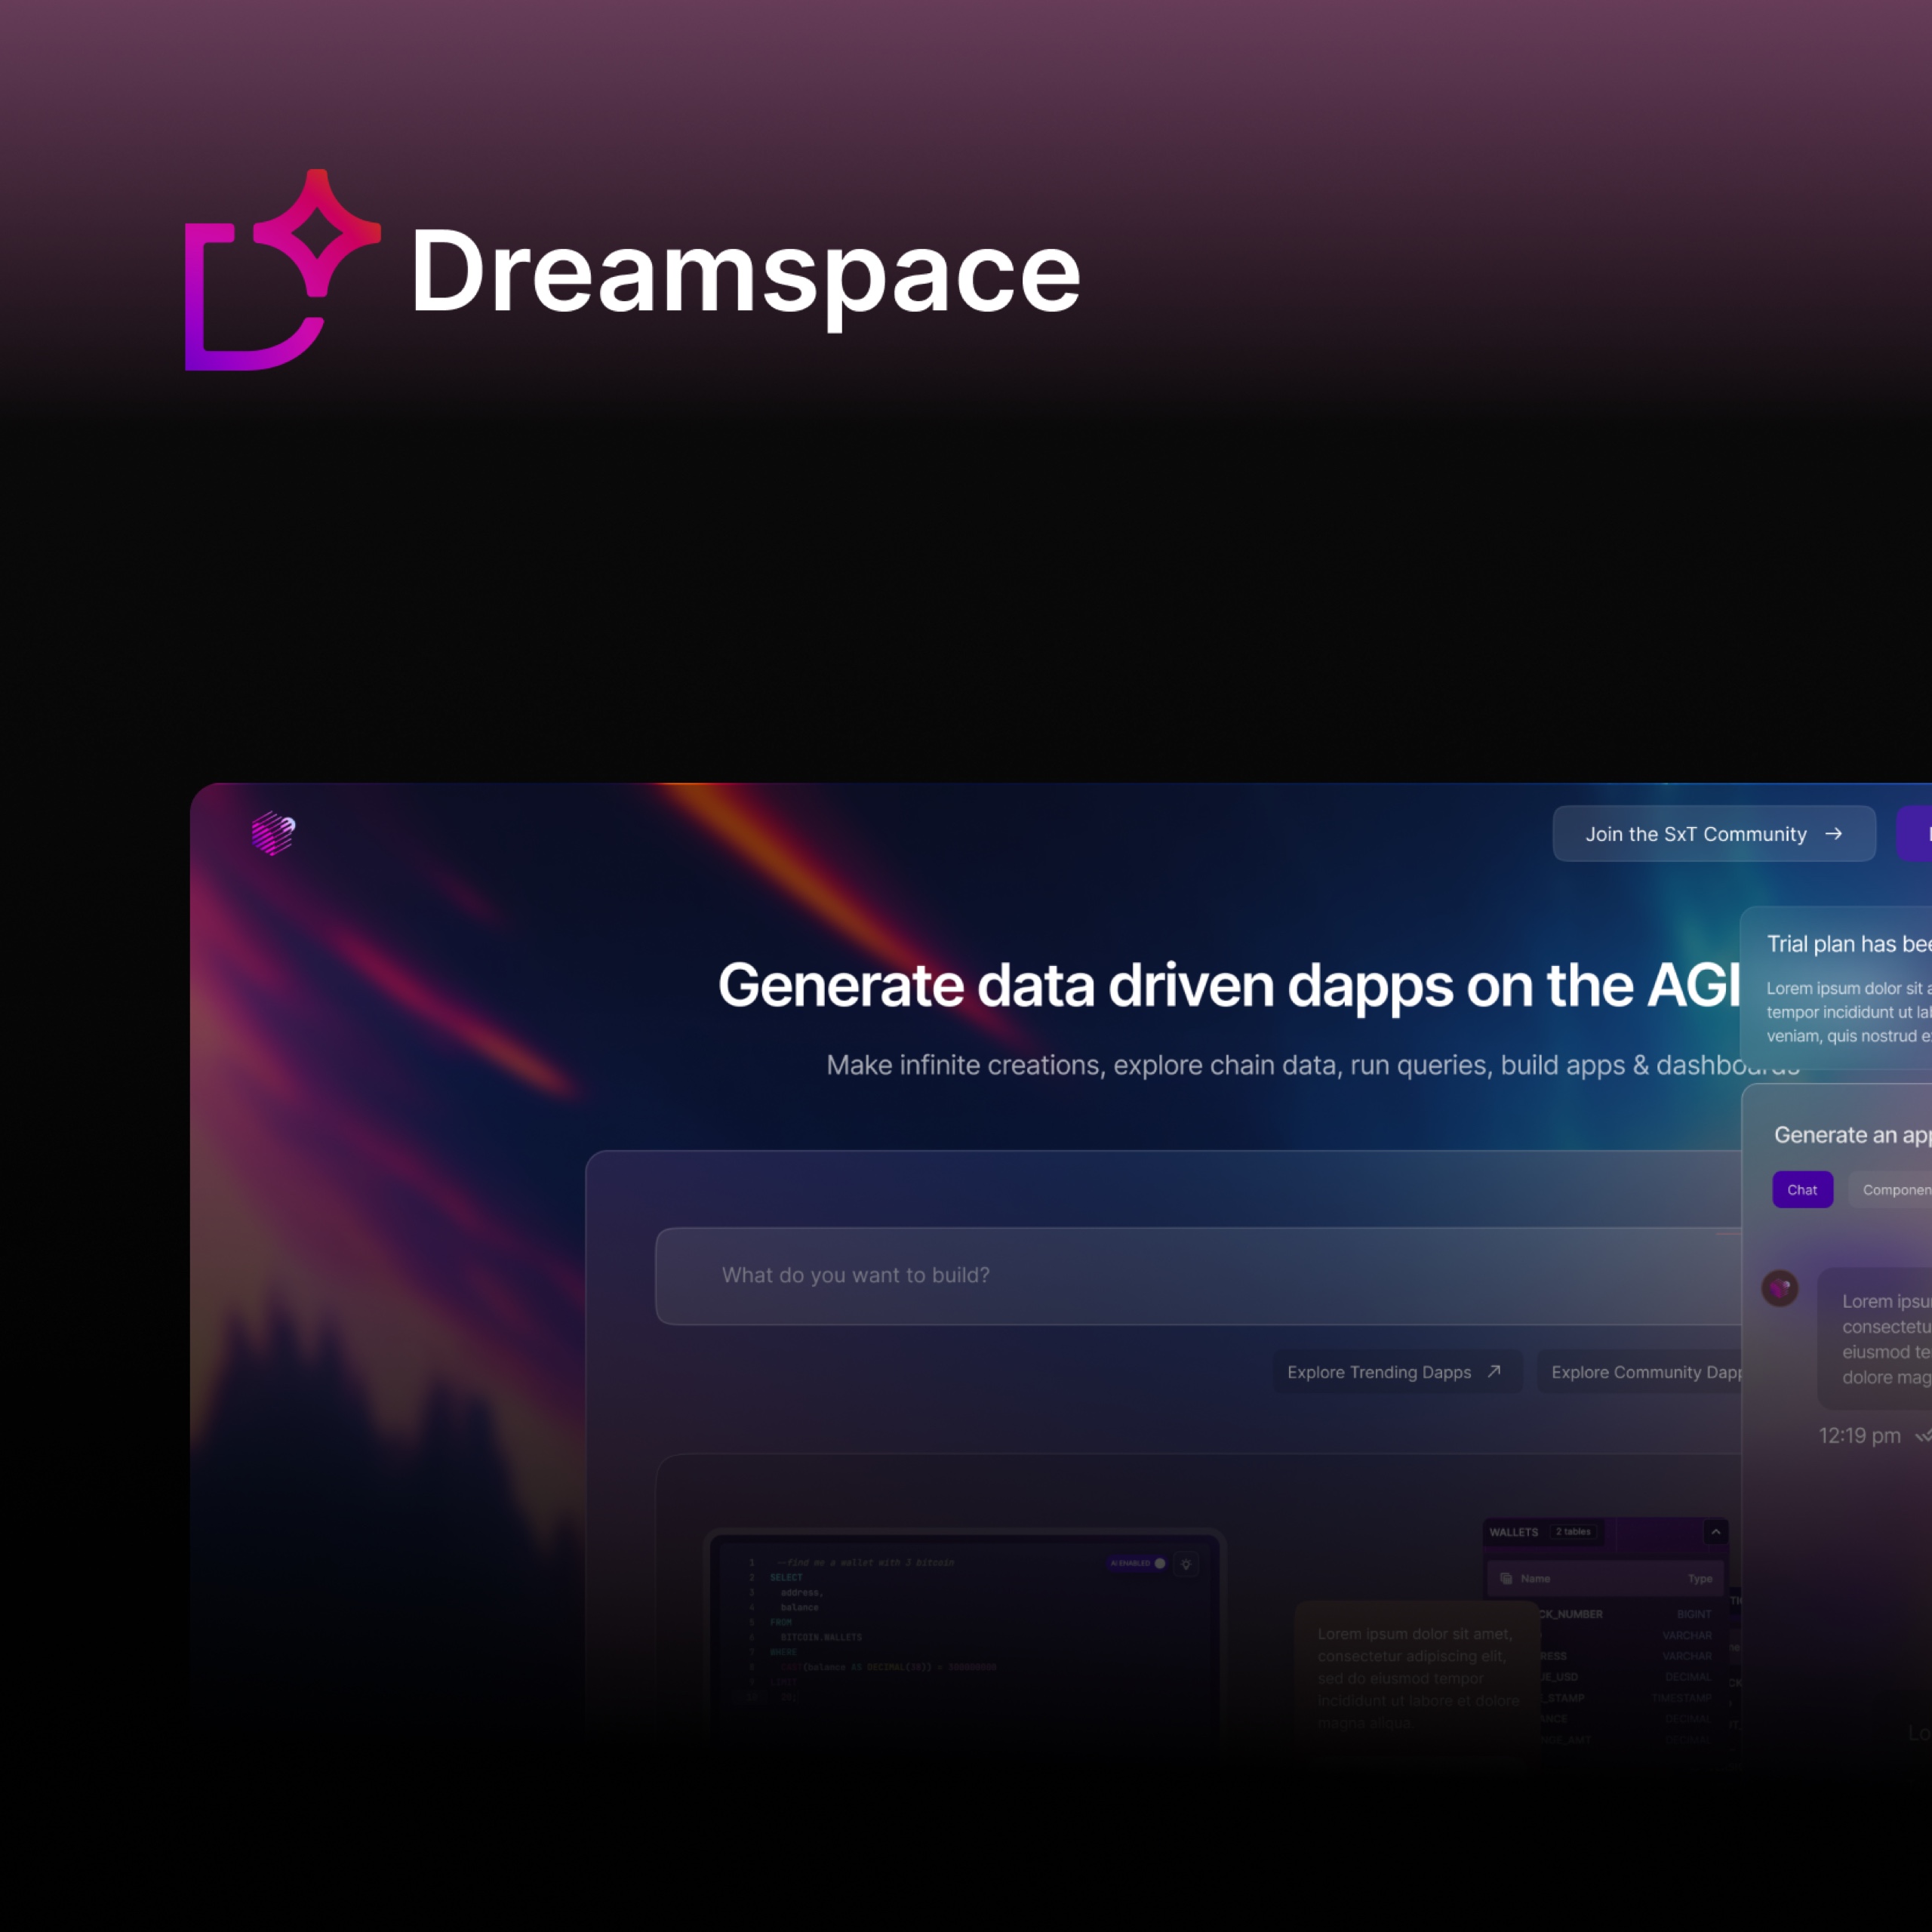Click the Name column header to sort
This screenshot has width=1932, height=1932.
coord(1535,1579)
